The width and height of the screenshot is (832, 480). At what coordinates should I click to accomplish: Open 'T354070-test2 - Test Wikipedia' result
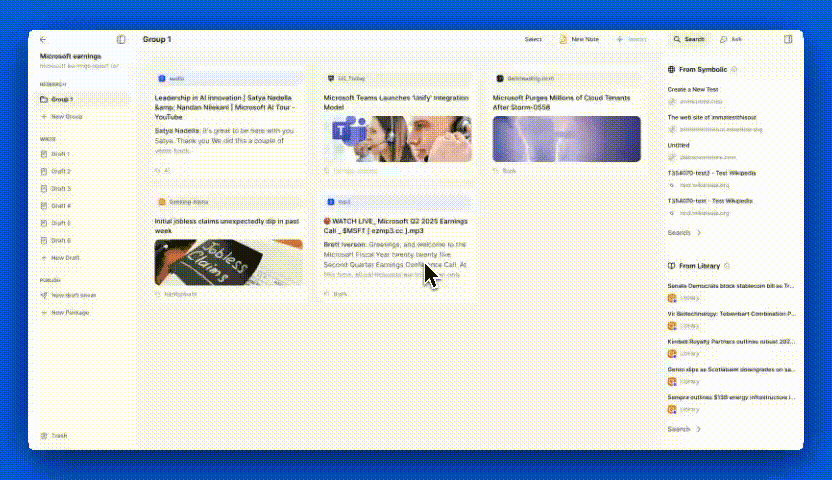click(x=712, y=173)
